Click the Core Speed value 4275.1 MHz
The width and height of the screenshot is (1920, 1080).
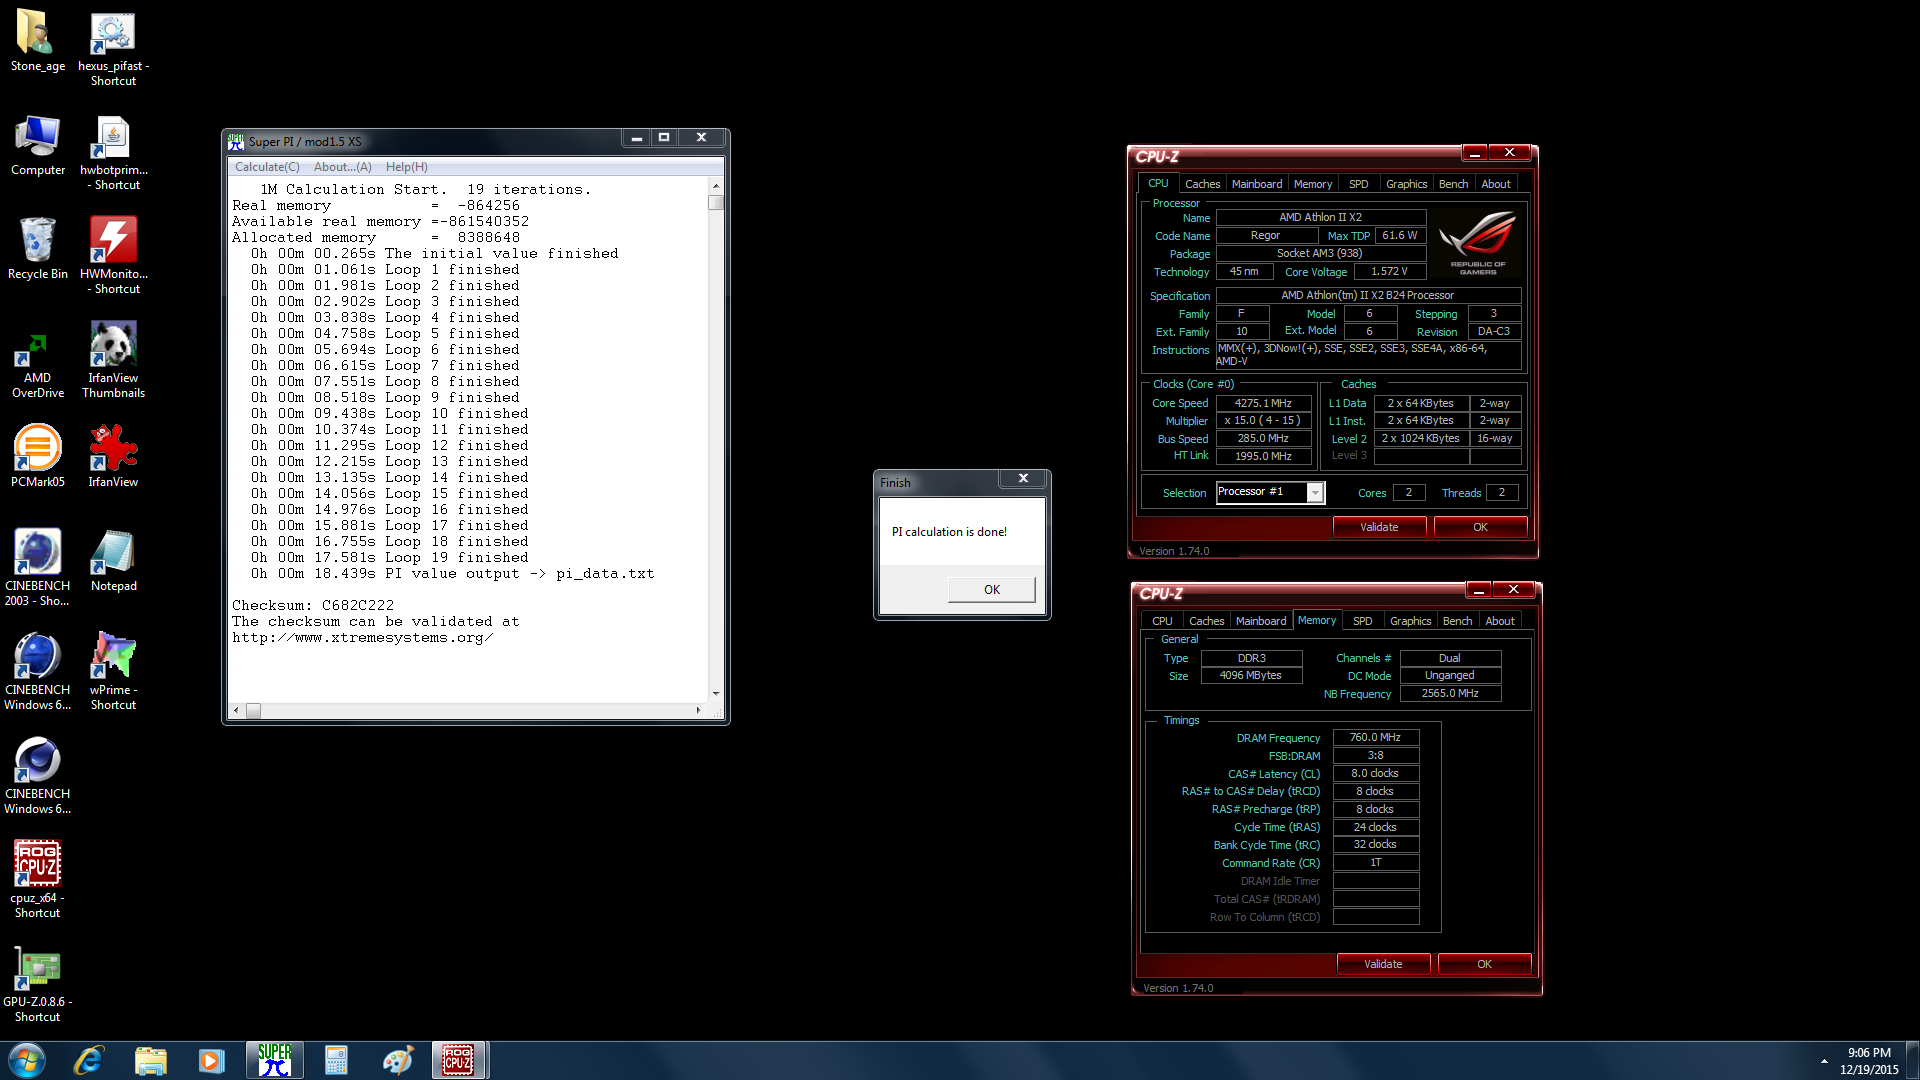click(1263, 404)
